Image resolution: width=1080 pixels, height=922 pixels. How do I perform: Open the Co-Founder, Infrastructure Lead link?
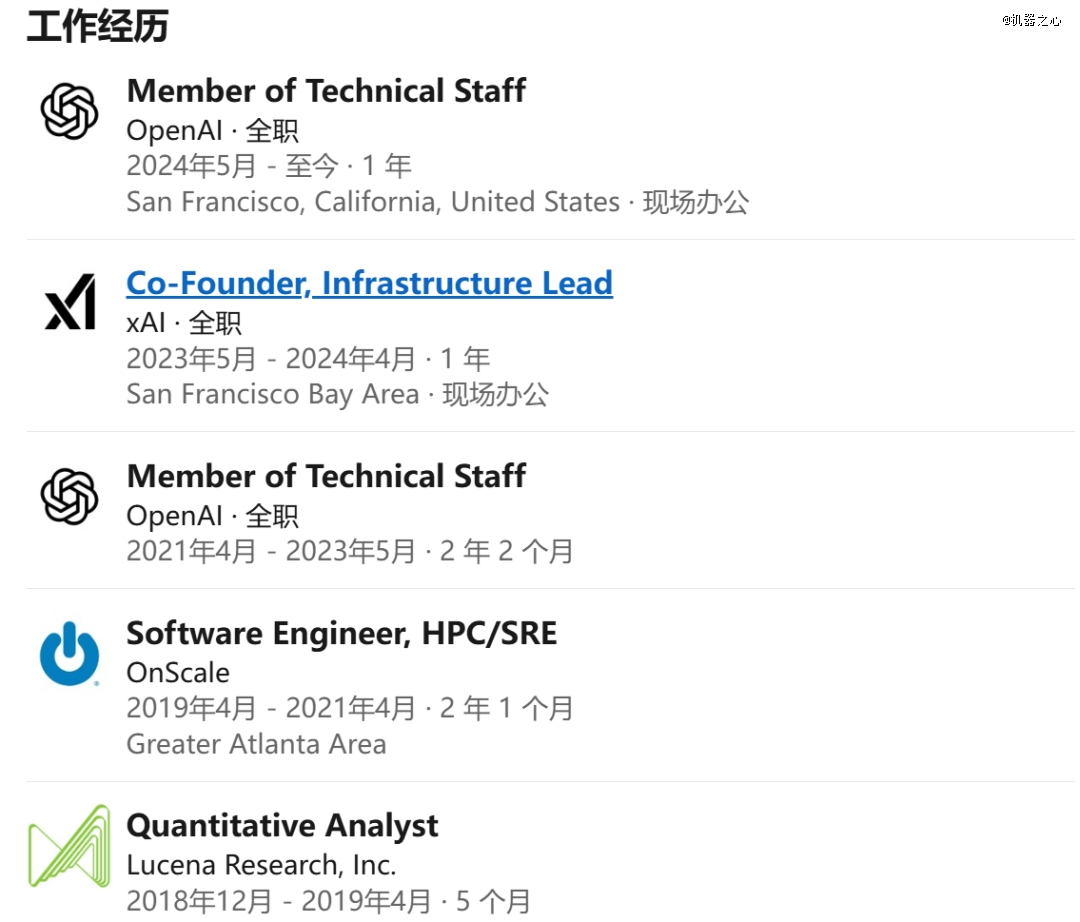tap(369, 283)
